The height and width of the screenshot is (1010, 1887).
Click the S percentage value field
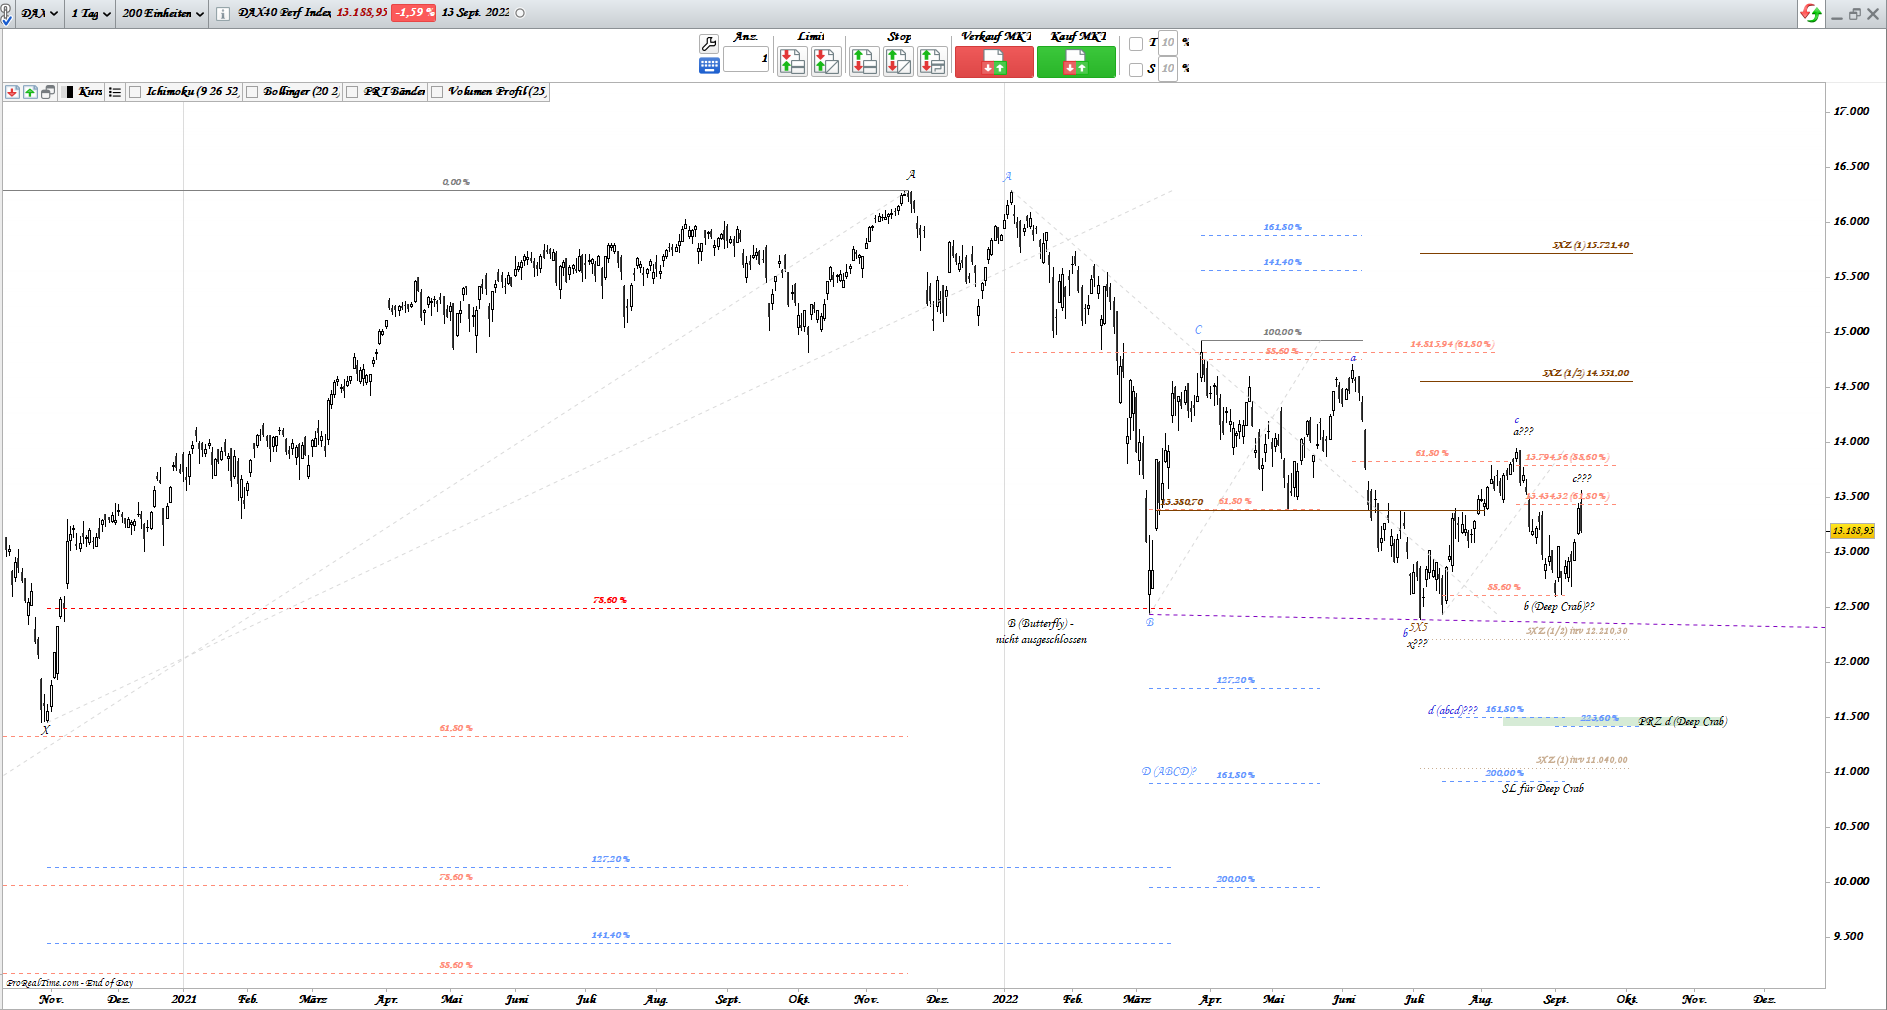[x=1168, y=69]
